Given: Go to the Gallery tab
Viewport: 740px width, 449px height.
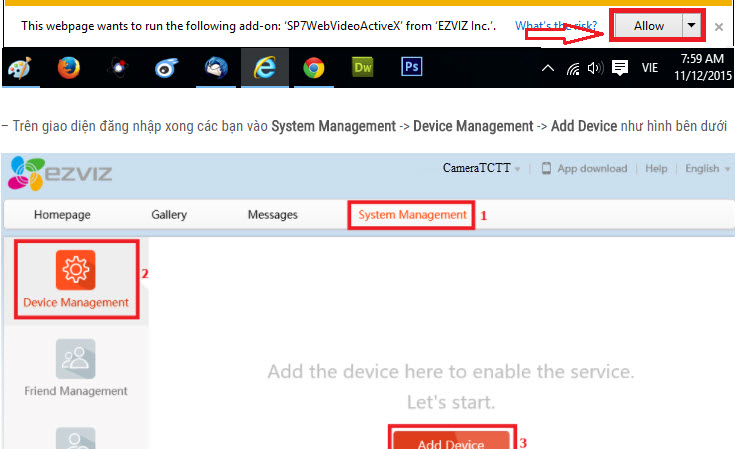Looking at the screenshot, I should pyautogui.click(x=169, y=214).
